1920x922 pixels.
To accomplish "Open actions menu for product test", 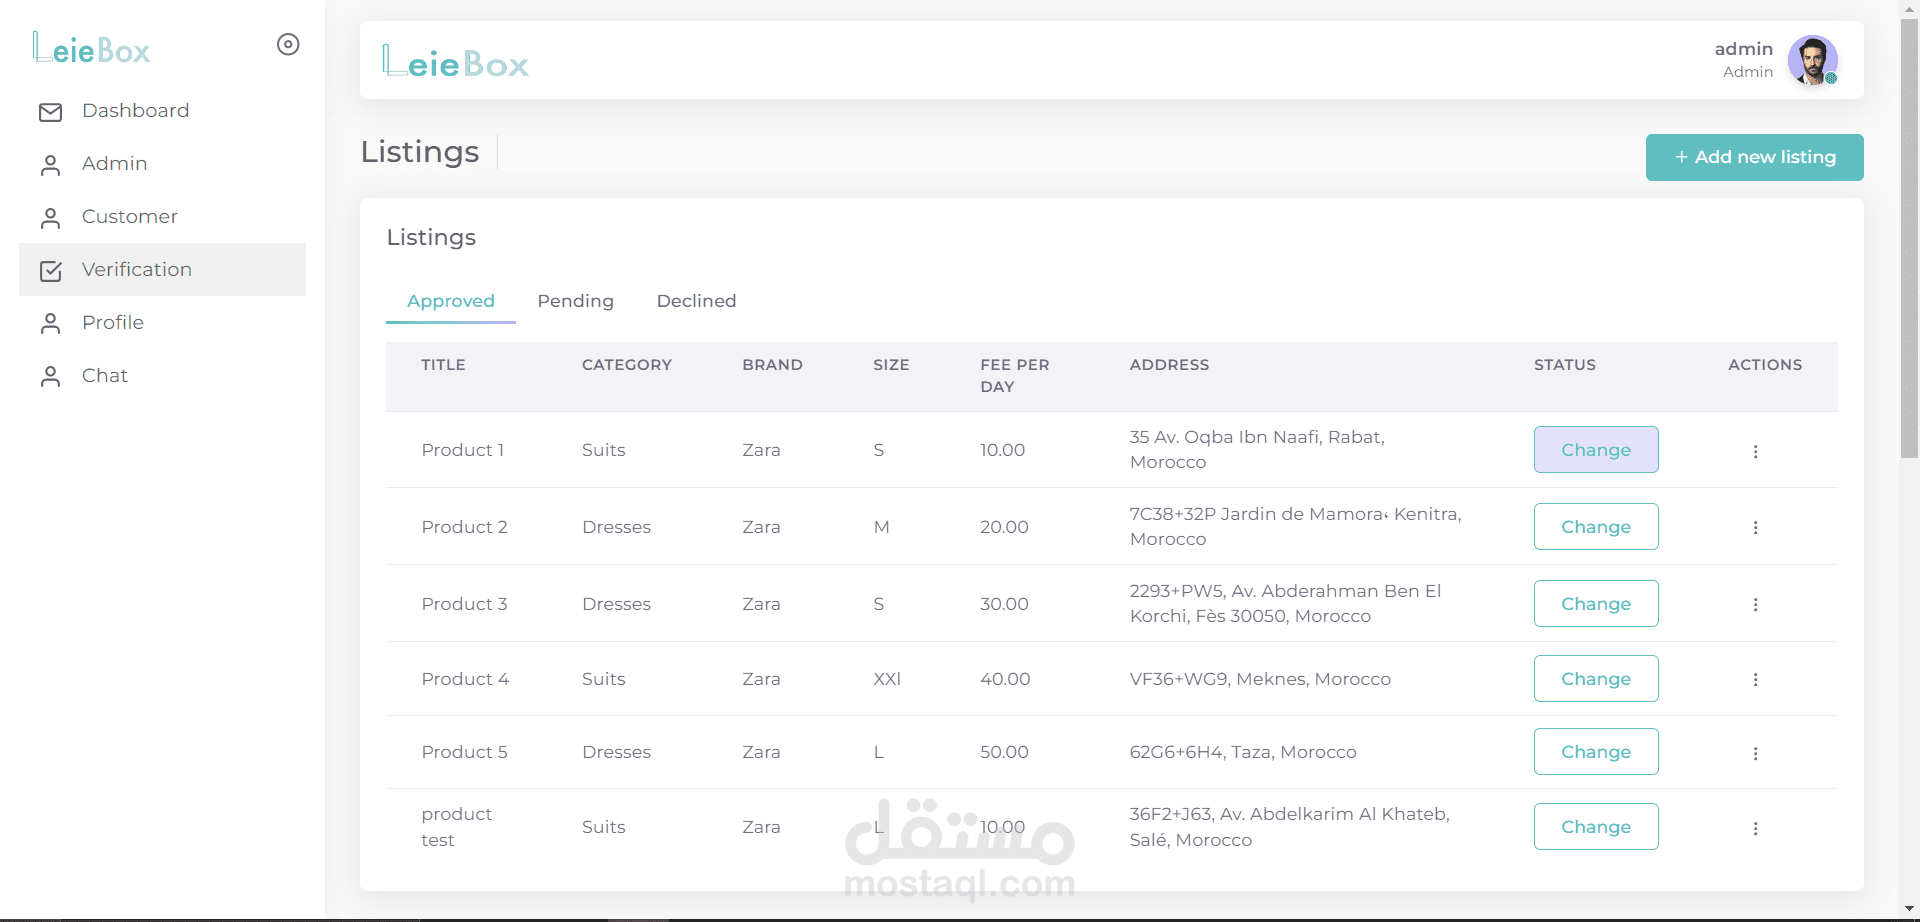I will pos(1755,828).
